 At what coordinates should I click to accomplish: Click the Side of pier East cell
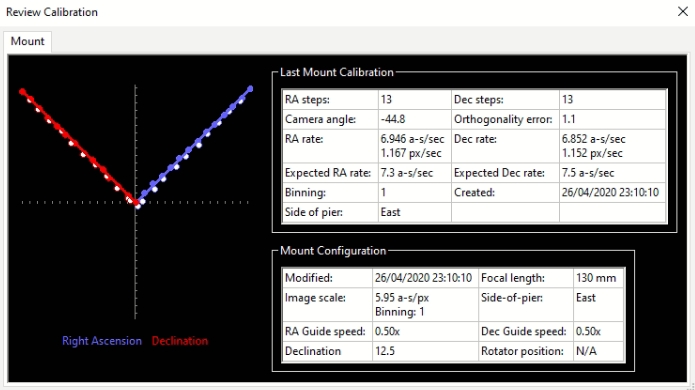pos(414,212)
